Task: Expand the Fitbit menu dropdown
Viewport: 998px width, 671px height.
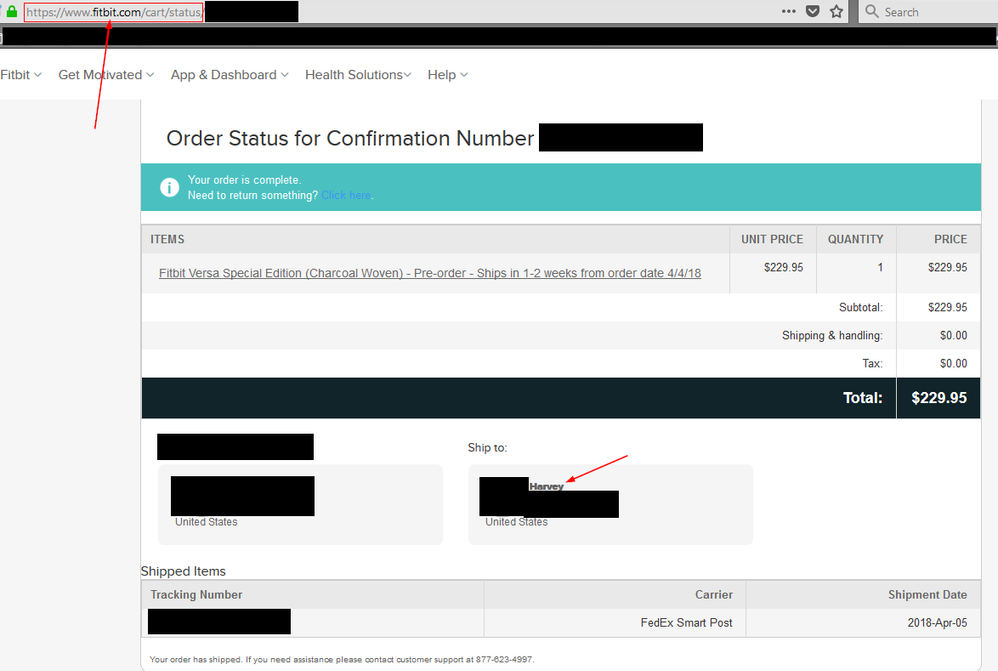Action: coord(20,74)
